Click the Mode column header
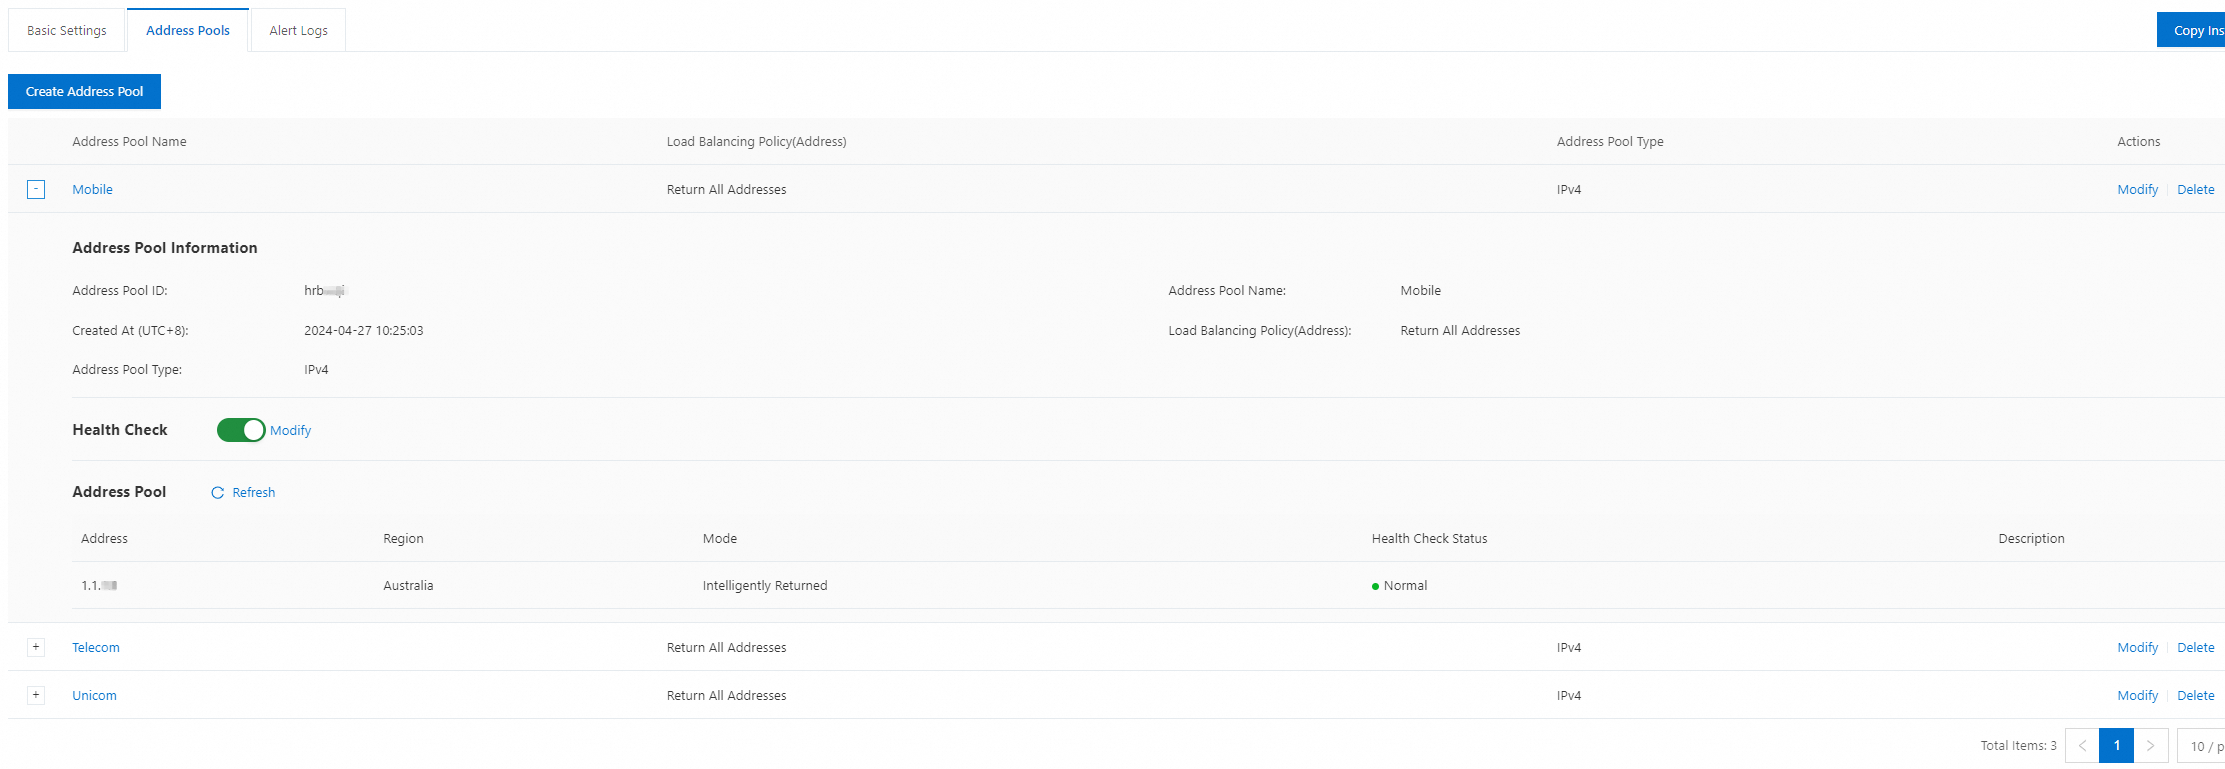The height and width of the screenshot is (769, 2225). [x=720, y=538]
